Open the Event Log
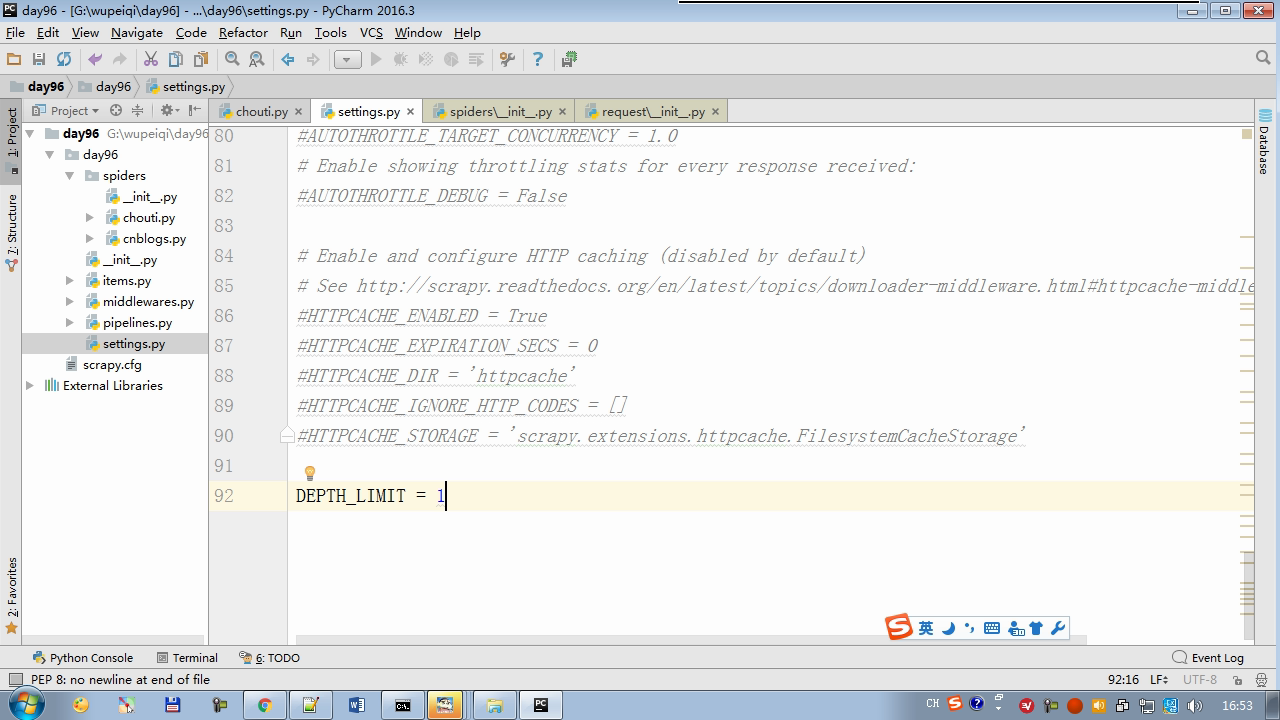1280x720 pixels. click(x=1209, y=657)
